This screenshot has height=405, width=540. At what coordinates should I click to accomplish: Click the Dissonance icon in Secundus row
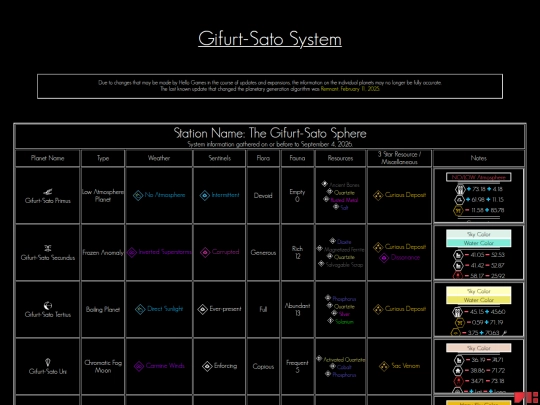pos(384,258)
